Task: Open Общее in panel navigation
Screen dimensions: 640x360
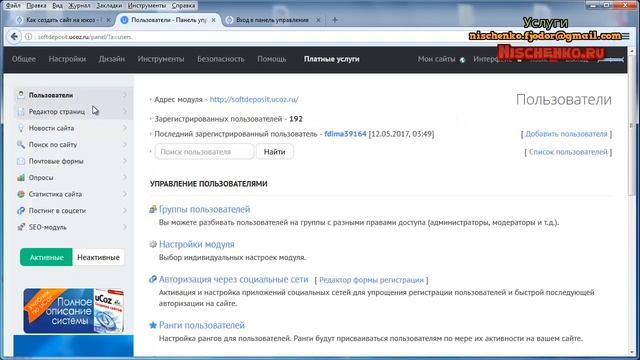Action: [24, 59]
